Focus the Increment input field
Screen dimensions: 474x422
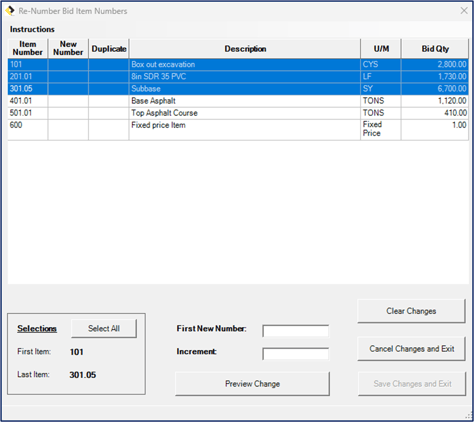[295, 354]
